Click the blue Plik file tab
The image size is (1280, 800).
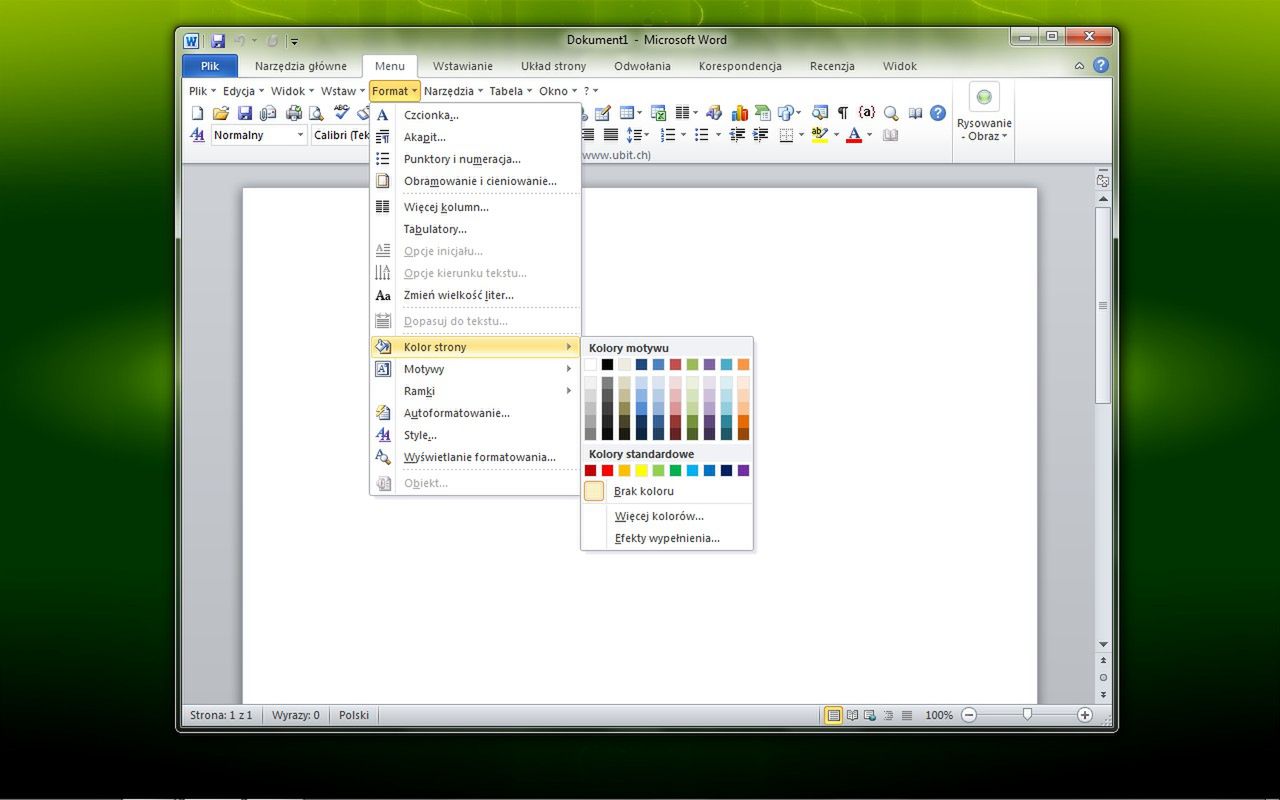click(x=210, y=66)
